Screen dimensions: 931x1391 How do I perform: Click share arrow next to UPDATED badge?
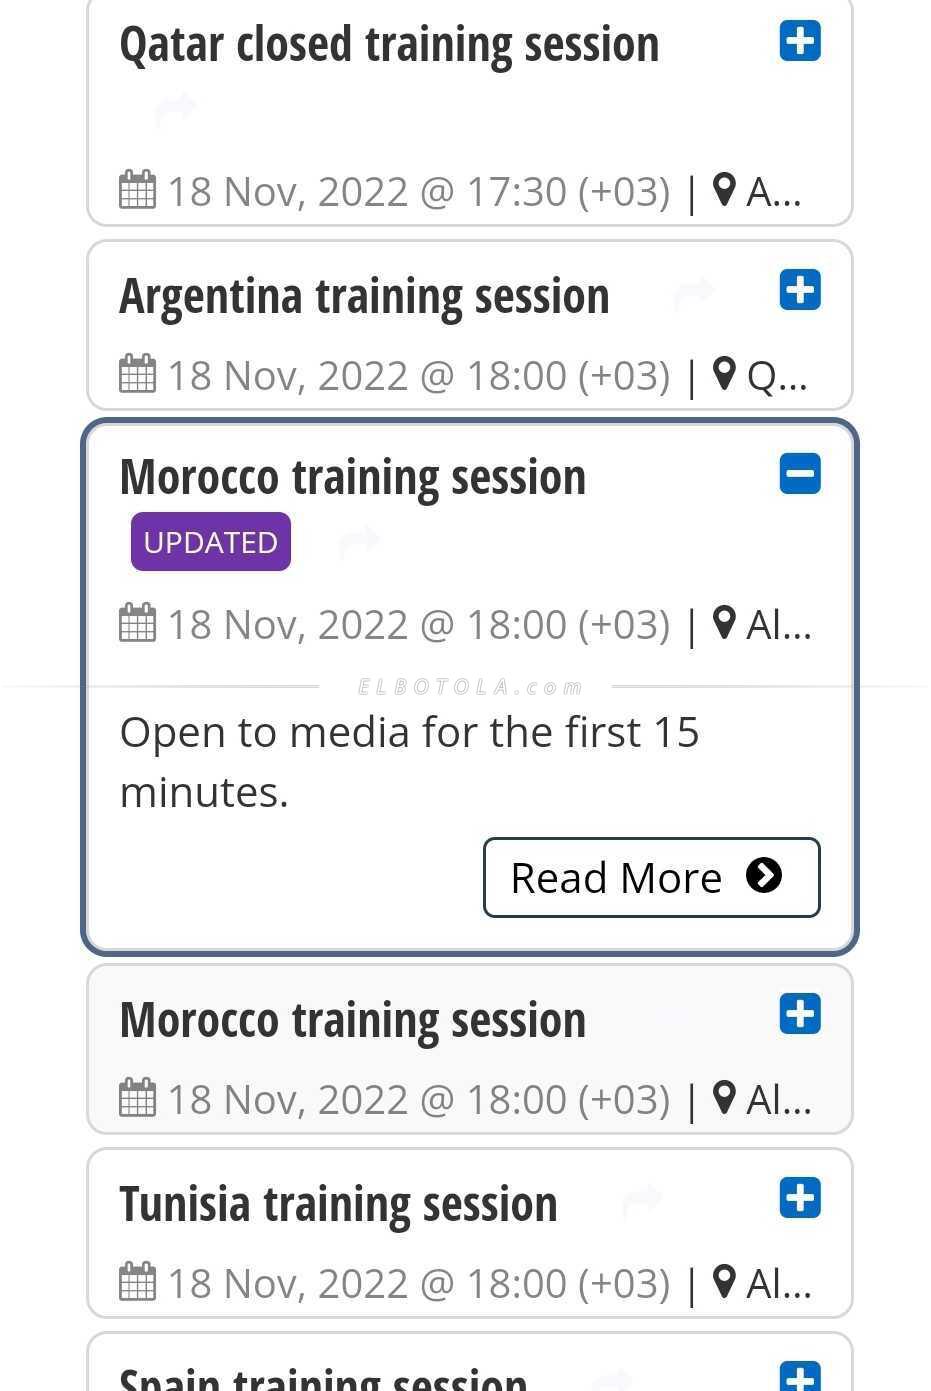(x=359, y=541)
